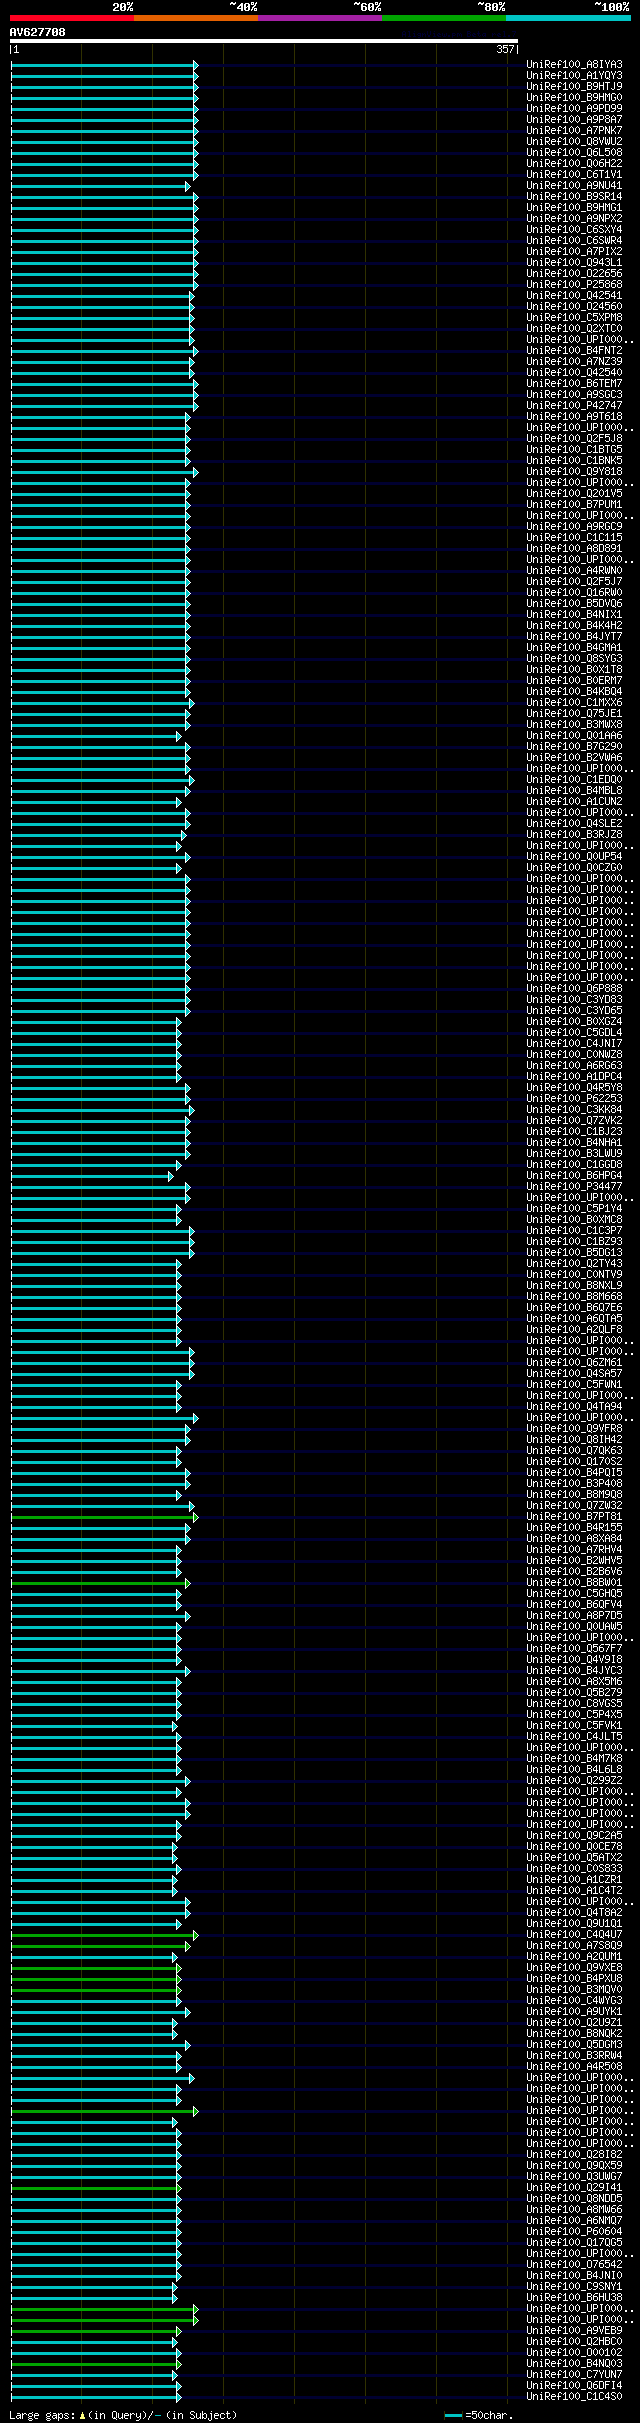The image size is (640, 2423).
Task: Open hit UniRef100_A9PD99
Action: tap(574, 109)
